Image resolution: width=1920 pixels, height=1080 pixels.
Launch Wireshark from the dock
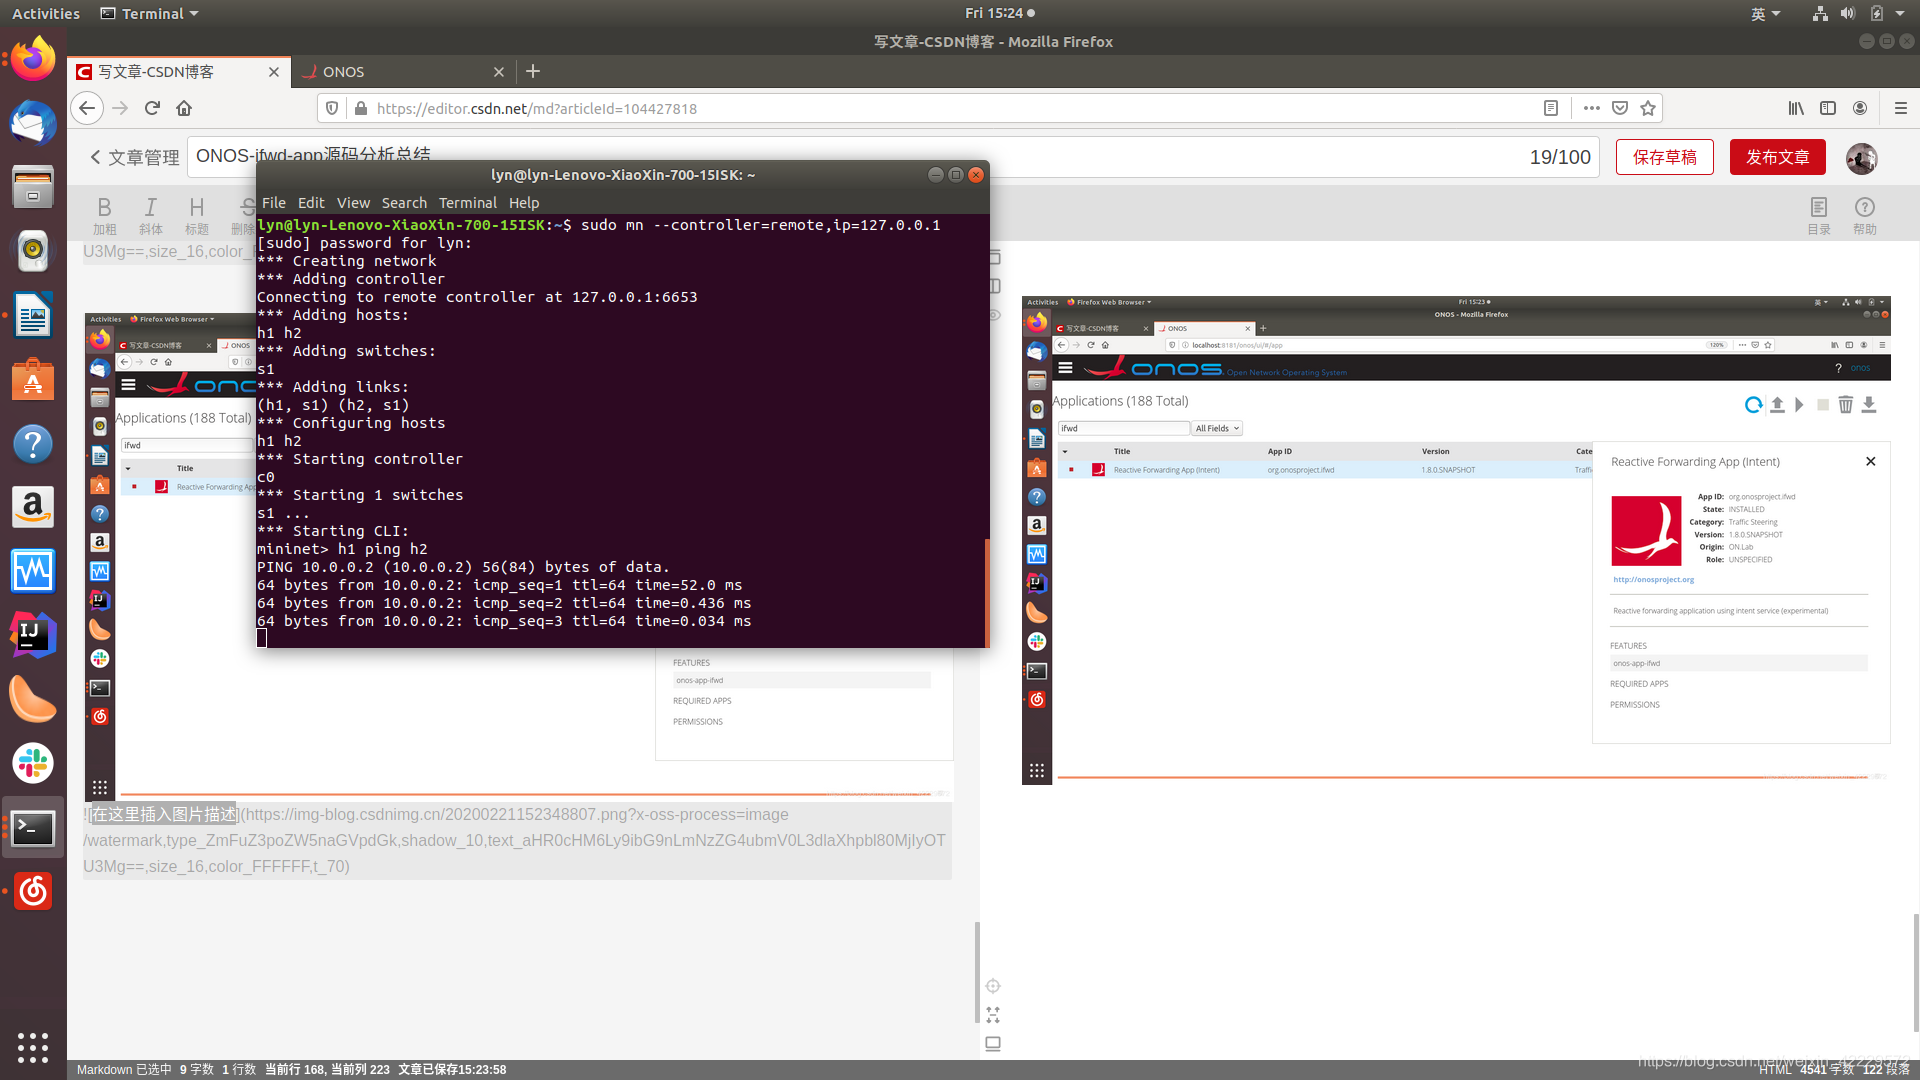[x=33, y=571]
